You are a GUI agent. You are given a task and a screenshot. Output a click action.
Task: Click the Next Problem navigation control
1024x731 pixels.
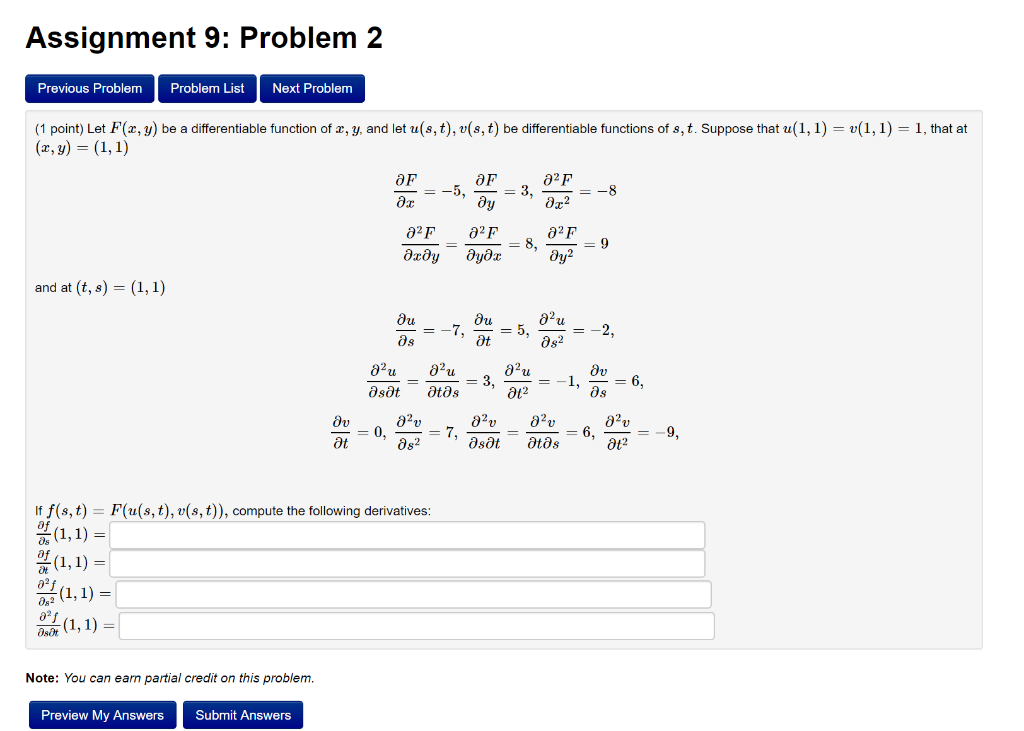(x=312, y=88)
